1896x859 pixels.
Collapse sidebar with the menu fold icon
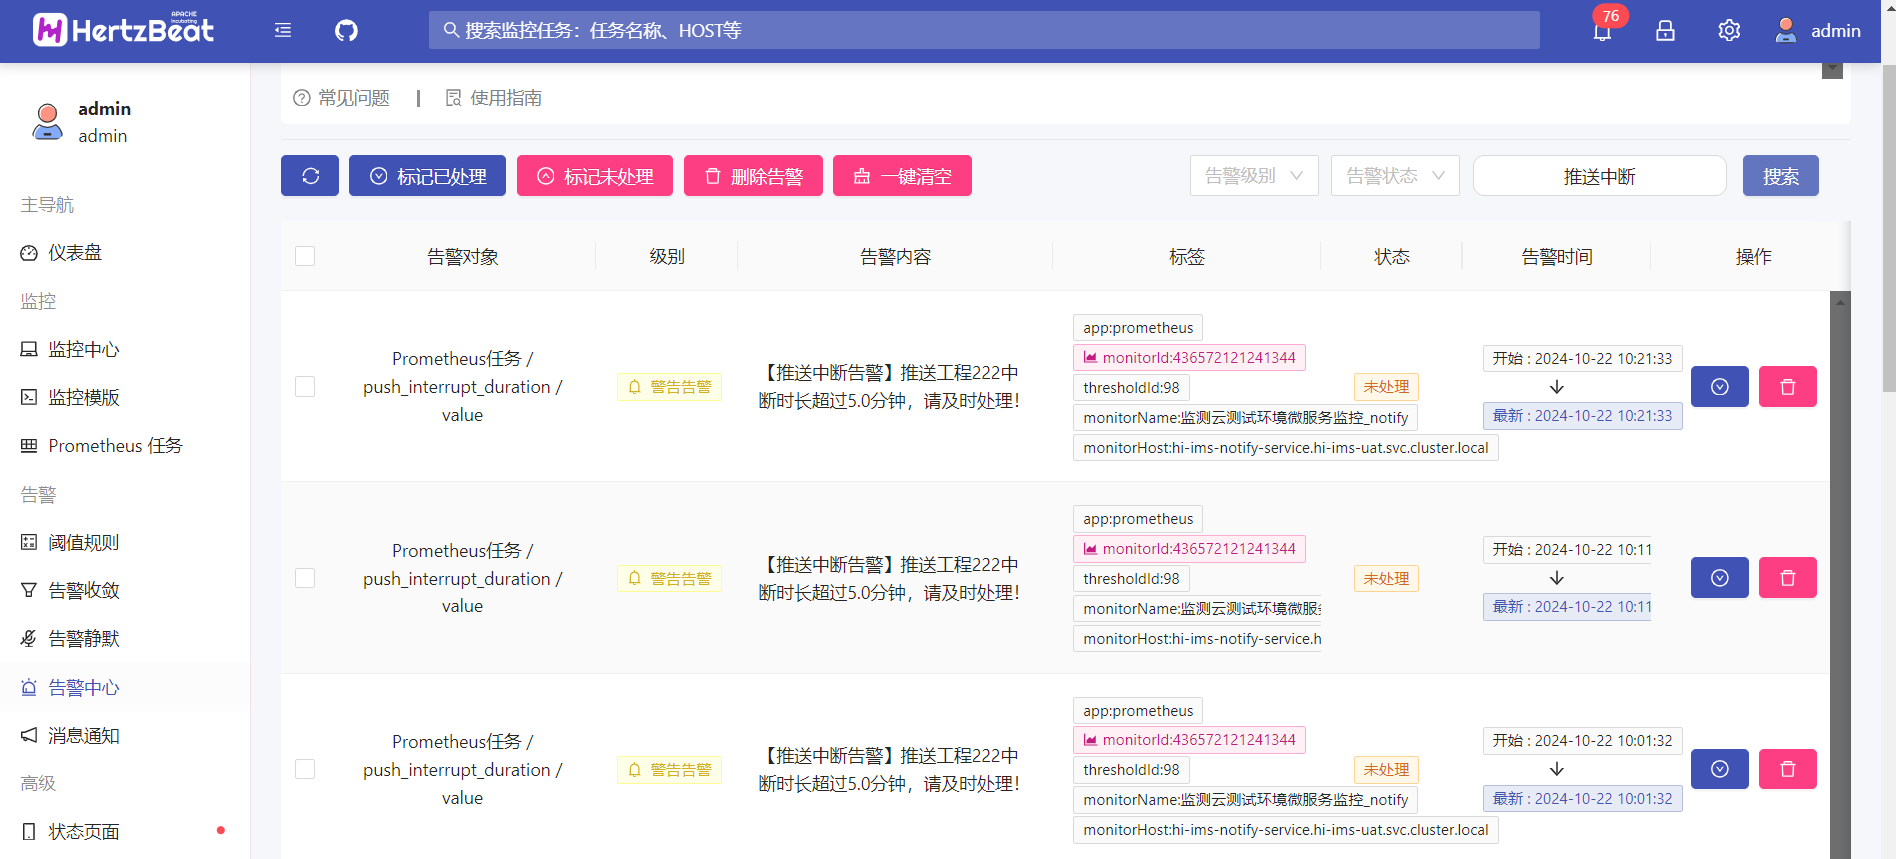(283, 31)
